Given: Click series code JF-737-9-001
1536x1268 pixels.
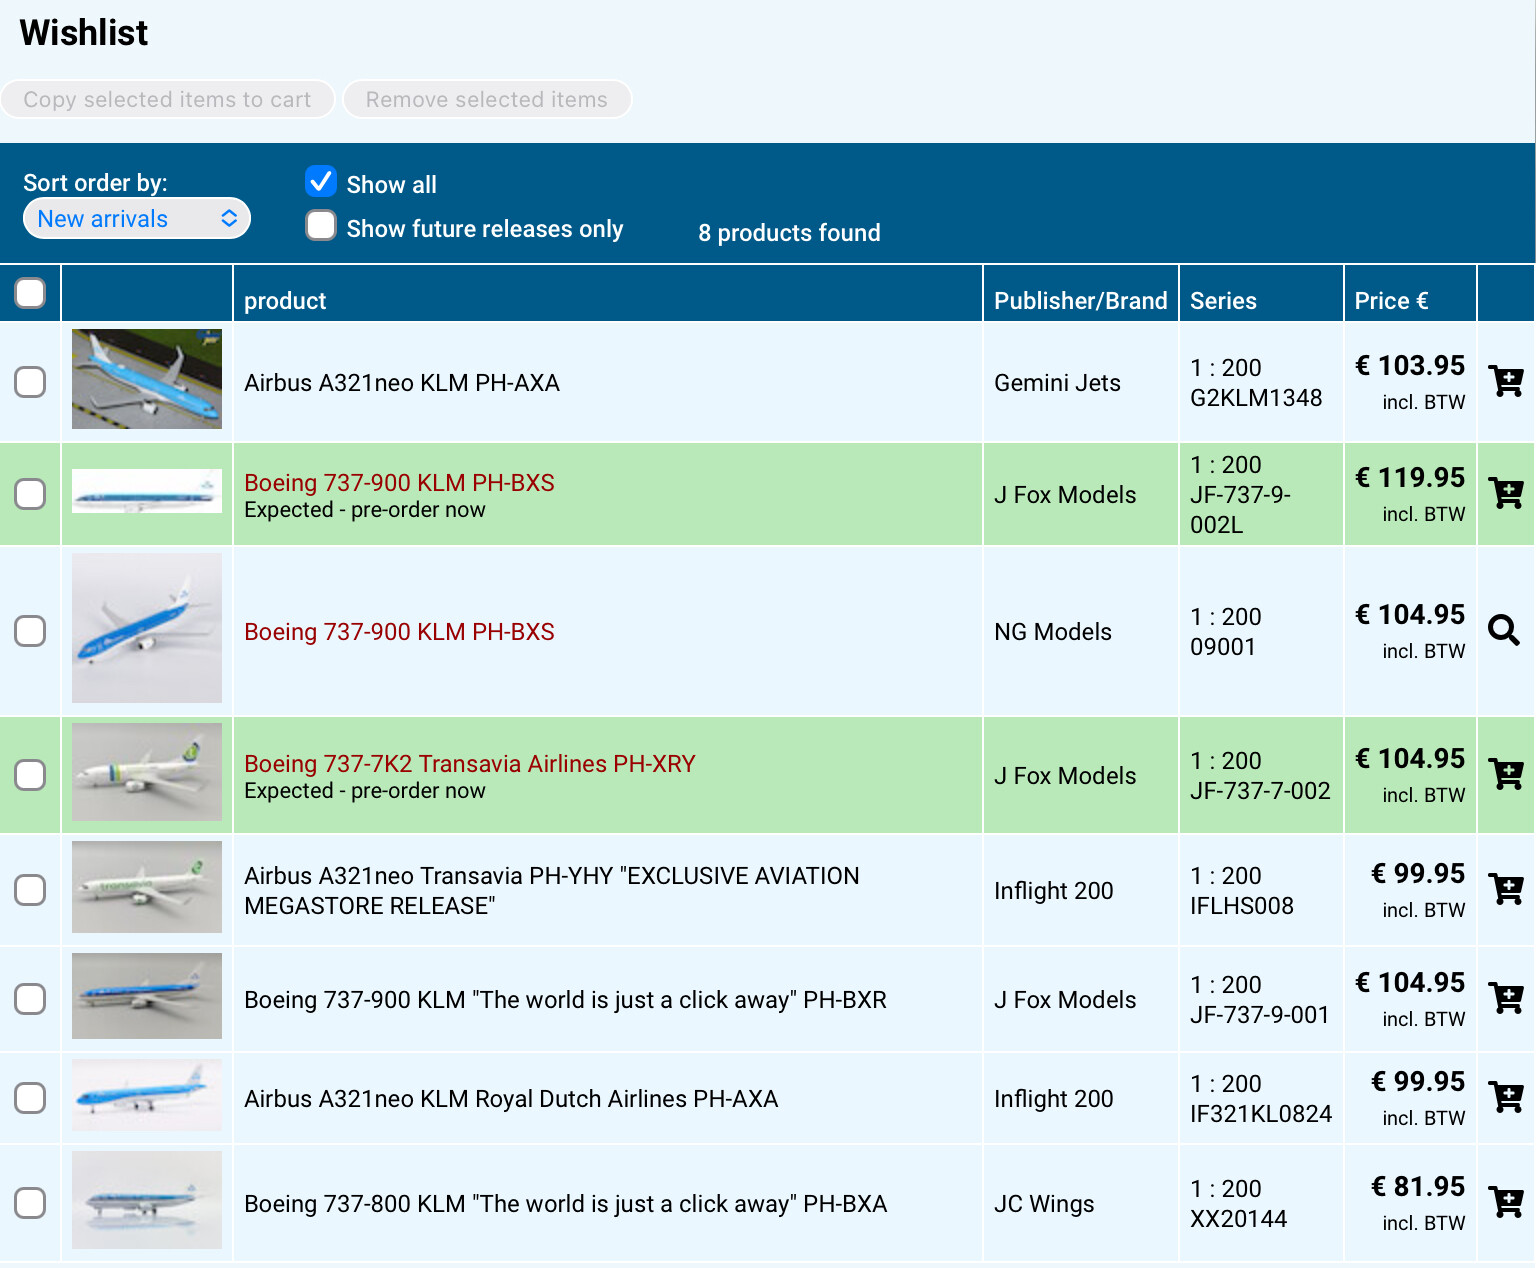Looking at the screenshot, I should tap(1260, 1014).
